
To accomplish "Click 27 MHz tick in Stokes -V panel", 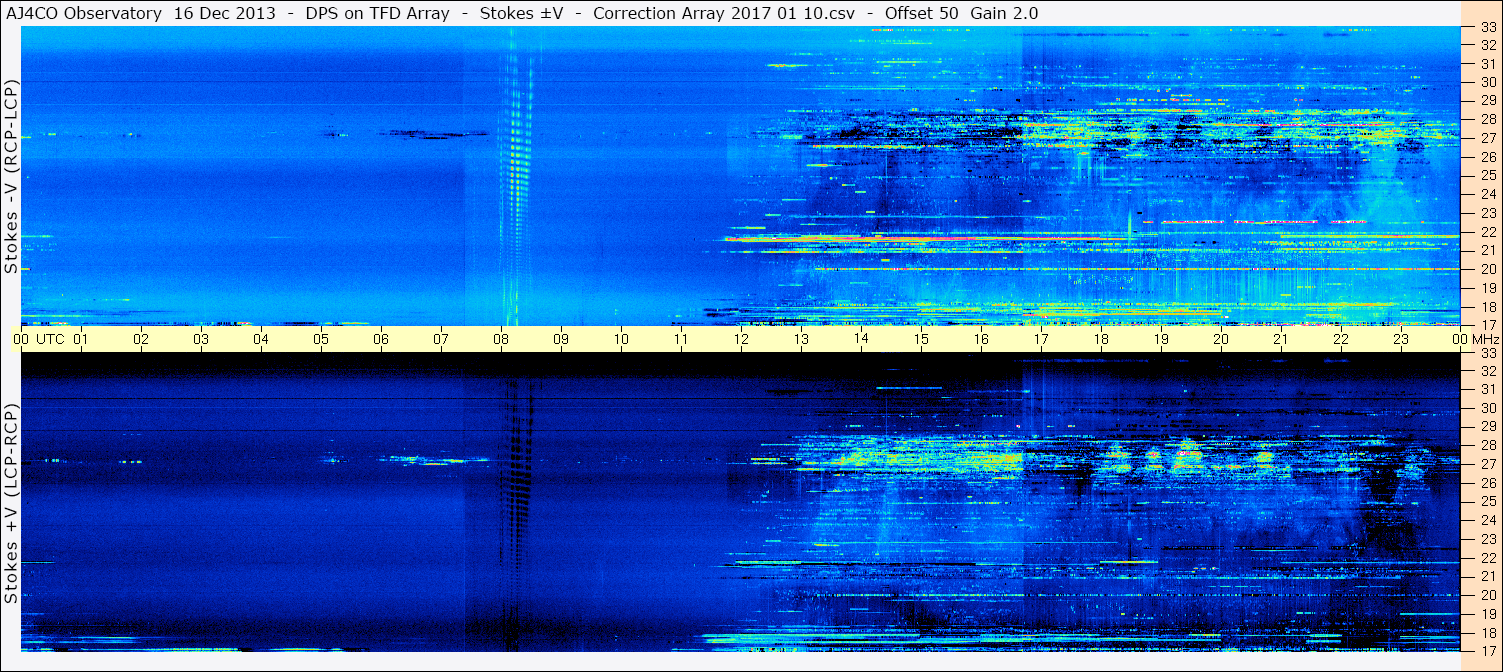I will click(x=1488, y=138).
